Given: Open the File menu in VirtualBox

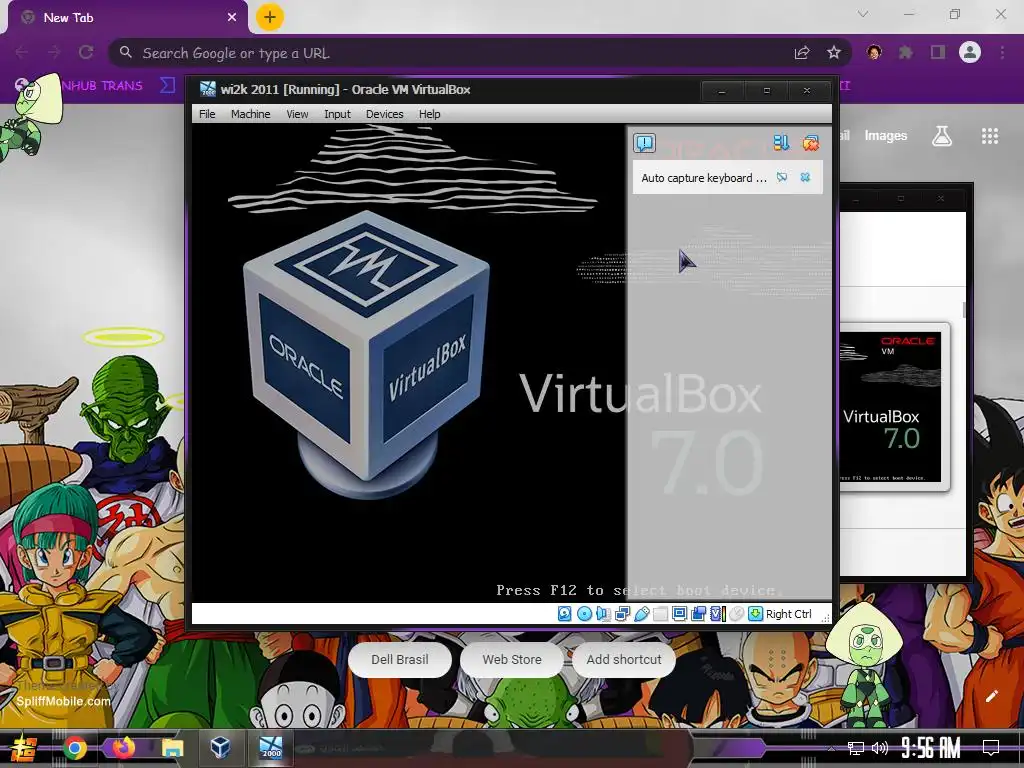Looking at the screenshot, I should click(x=207, y=114).
